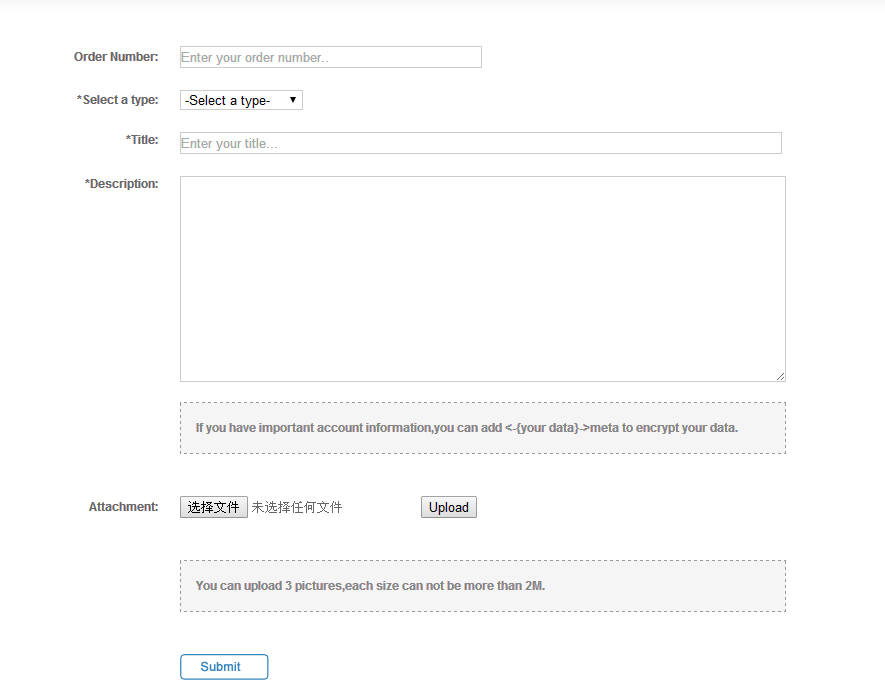
Task: Click the 未选择任何文件 file status text
Action: [x=296, y=507]
